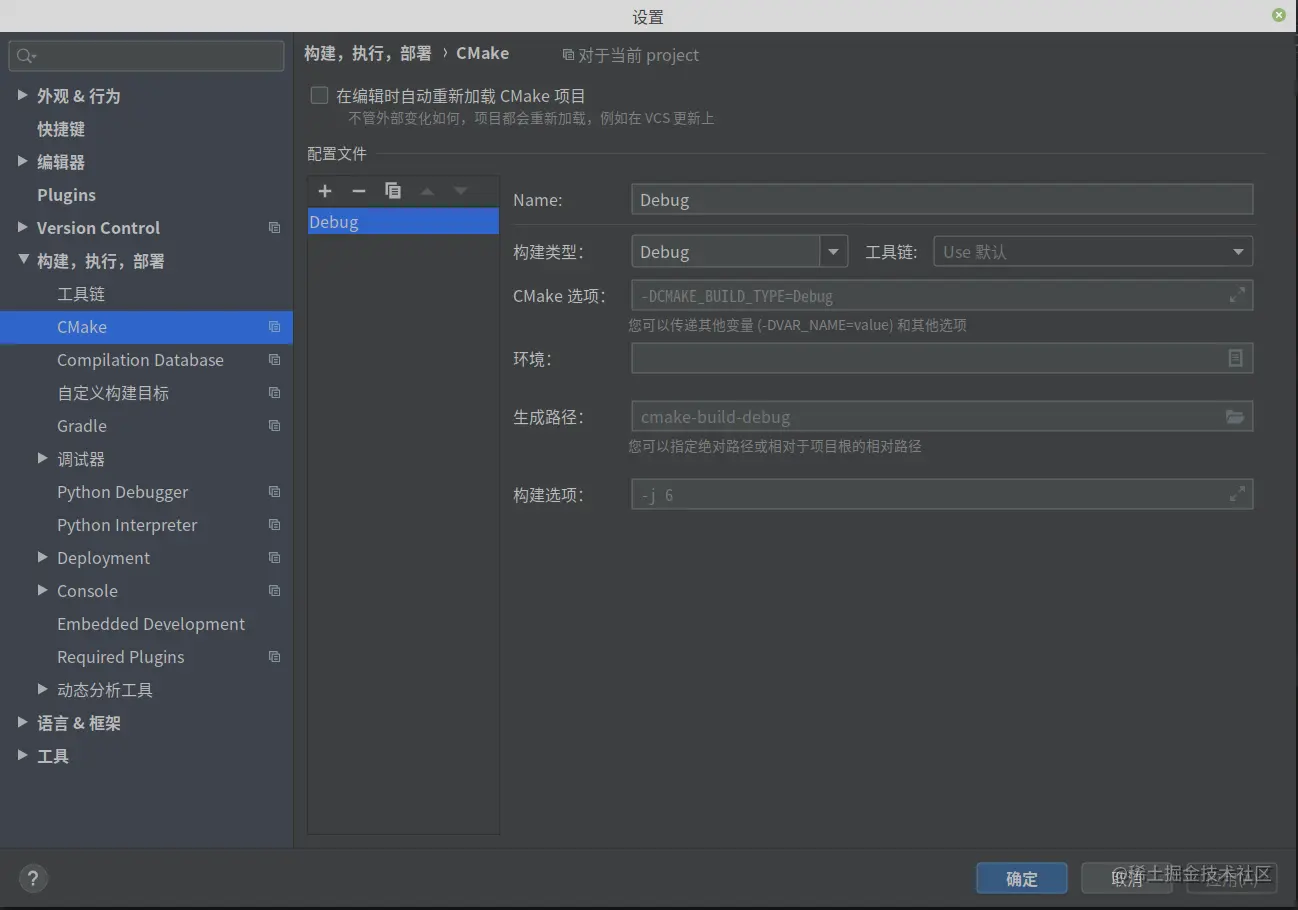Open the help question mark button
Viewport: 1298px width, 910px height.
coord(33,879)
